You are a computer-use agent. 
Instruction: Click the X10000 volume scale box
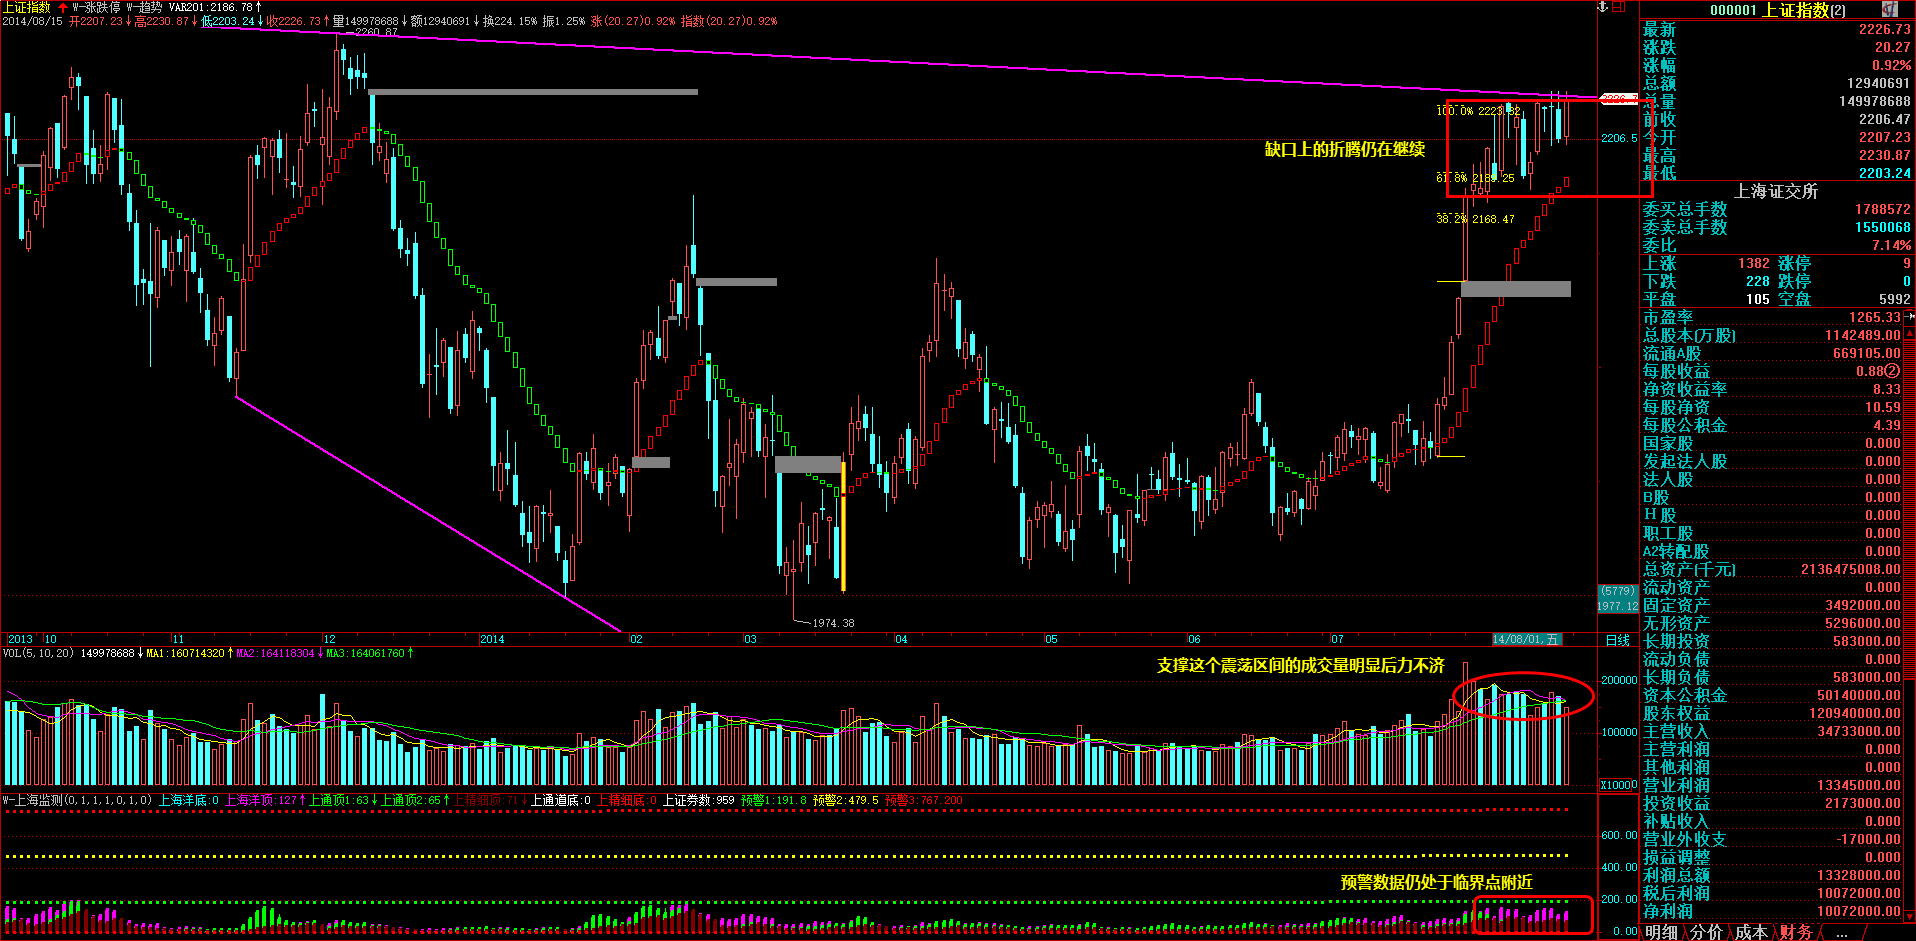pos(1618,785)
